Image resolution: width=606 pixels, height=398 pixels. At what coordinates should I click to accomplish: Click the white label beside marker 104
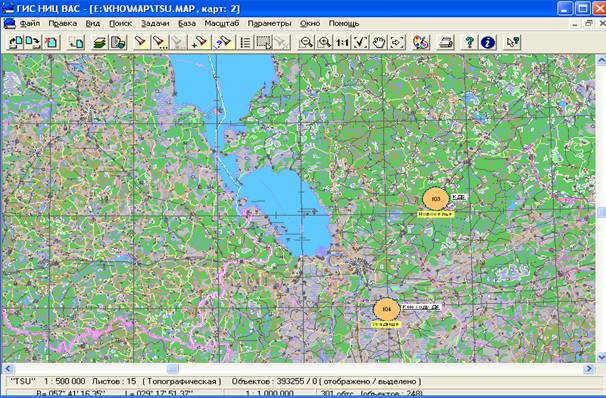(x=421, y=307)
